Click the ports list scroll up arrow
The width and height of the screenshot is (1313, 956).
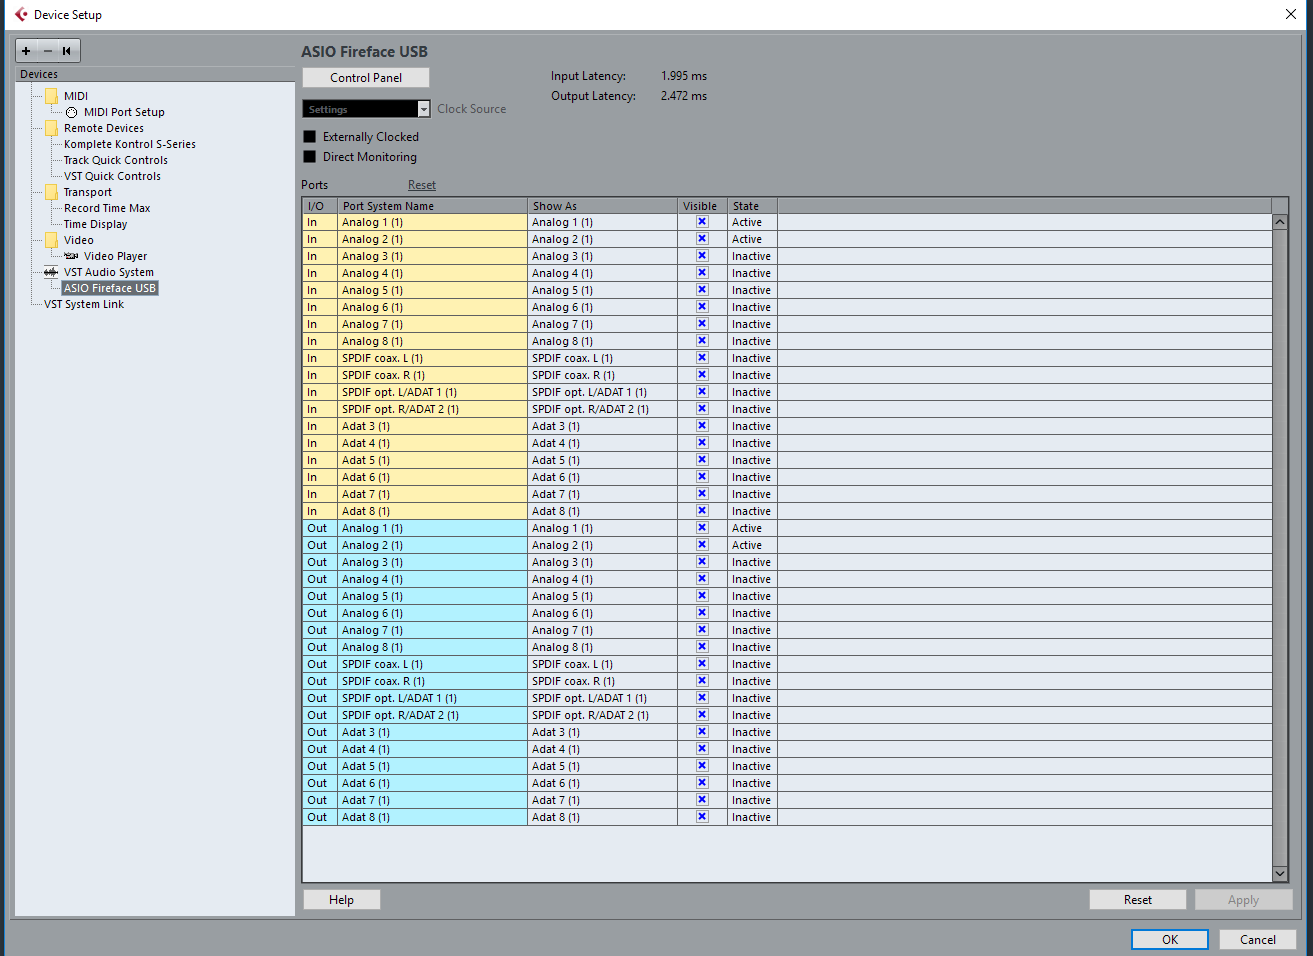[x=1280, y=222]
